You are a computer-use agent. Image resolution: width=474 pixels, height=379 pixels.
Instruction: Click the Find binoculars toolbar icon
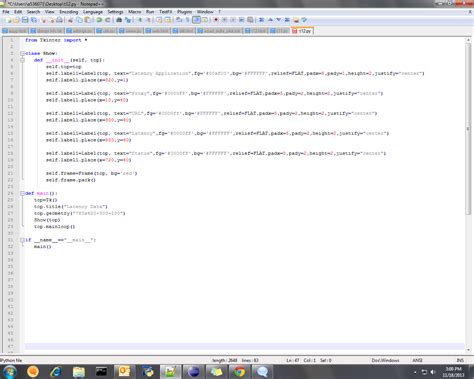click(119, 20)
